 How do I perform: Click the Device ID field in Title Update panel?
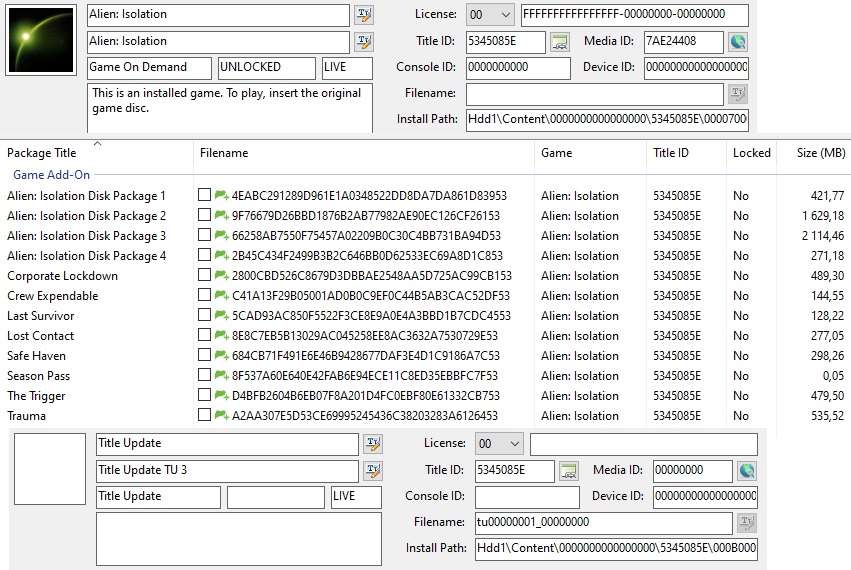[x=705, y=497]
